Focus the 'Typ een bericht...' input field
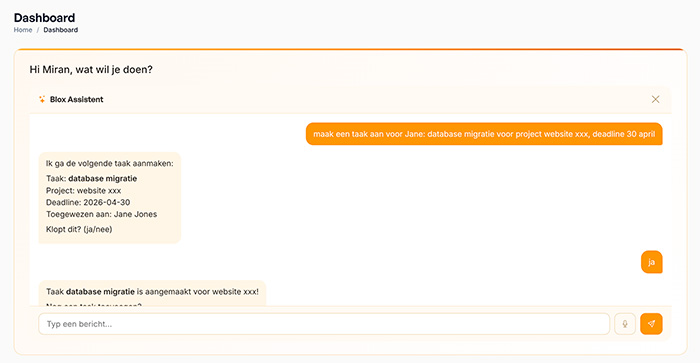 click(324, 324)
